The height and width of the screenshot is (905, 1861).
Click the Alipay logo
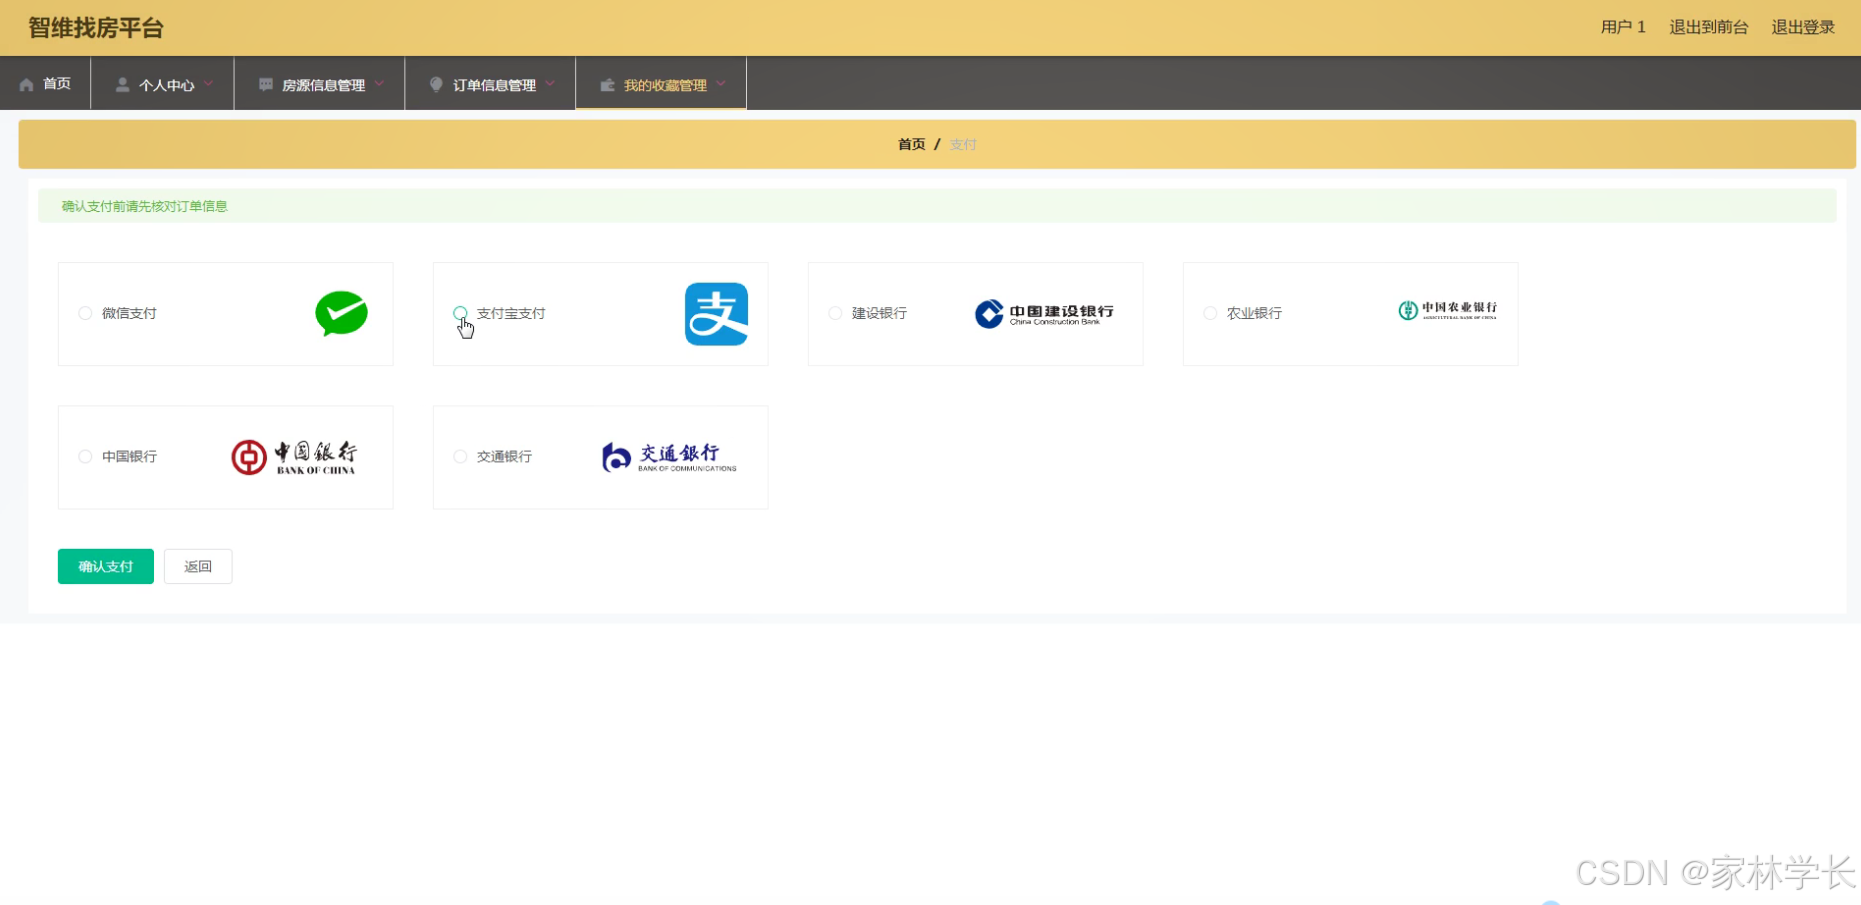pyautogui.click(x=716, y=314)
